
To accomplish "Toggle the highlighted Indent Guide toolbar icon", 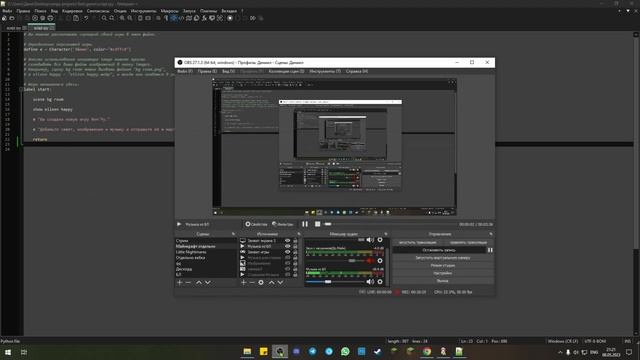I will (x=174, y=18).
